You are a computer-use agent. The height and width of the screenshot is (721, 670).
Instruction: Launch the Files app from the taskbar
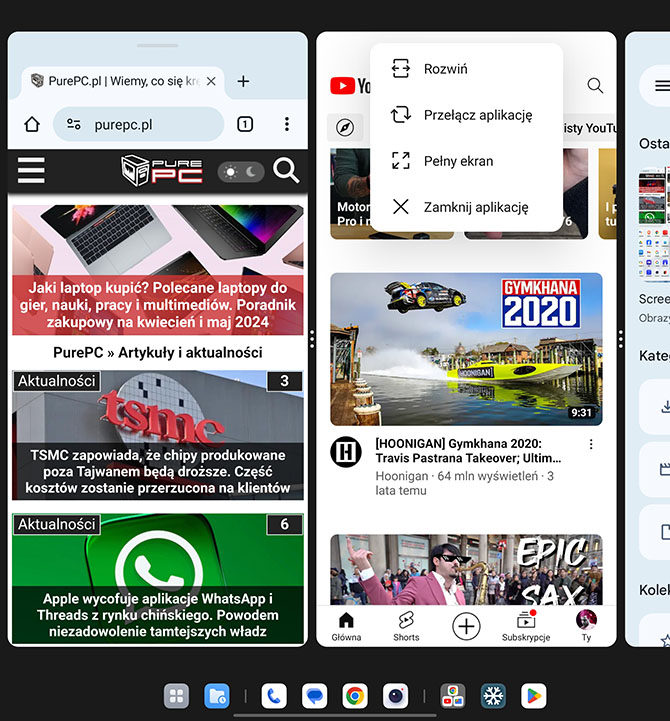coord(217,696)
